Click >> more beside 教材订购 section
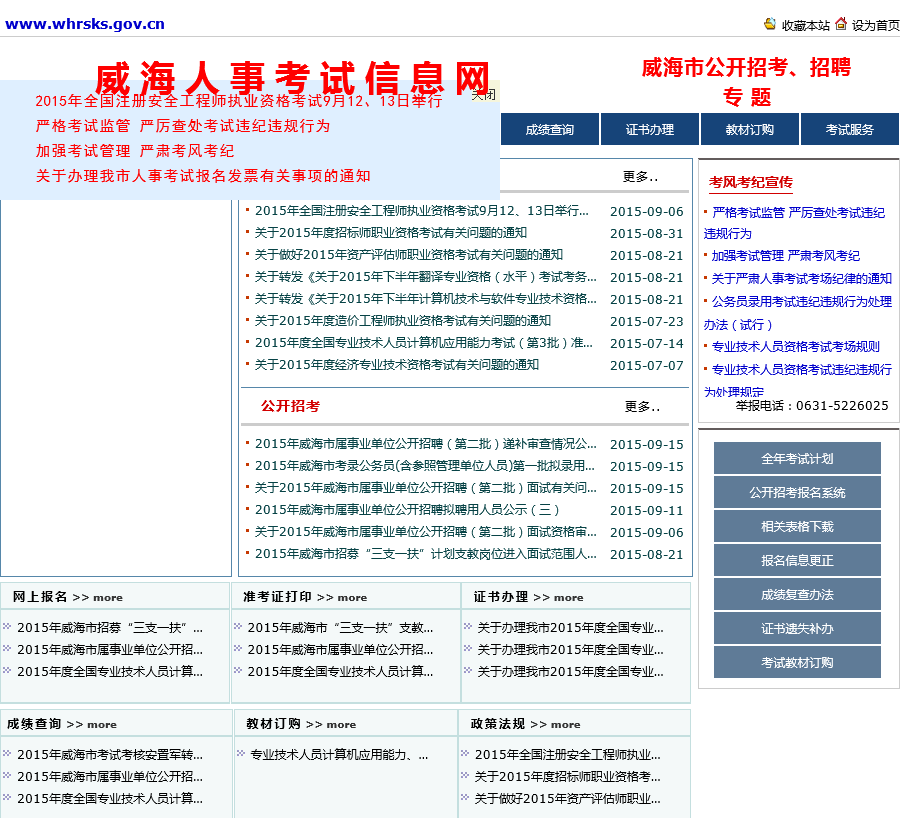Image resolution: width=900 pixels, height=818 pixels. [331, 724]
